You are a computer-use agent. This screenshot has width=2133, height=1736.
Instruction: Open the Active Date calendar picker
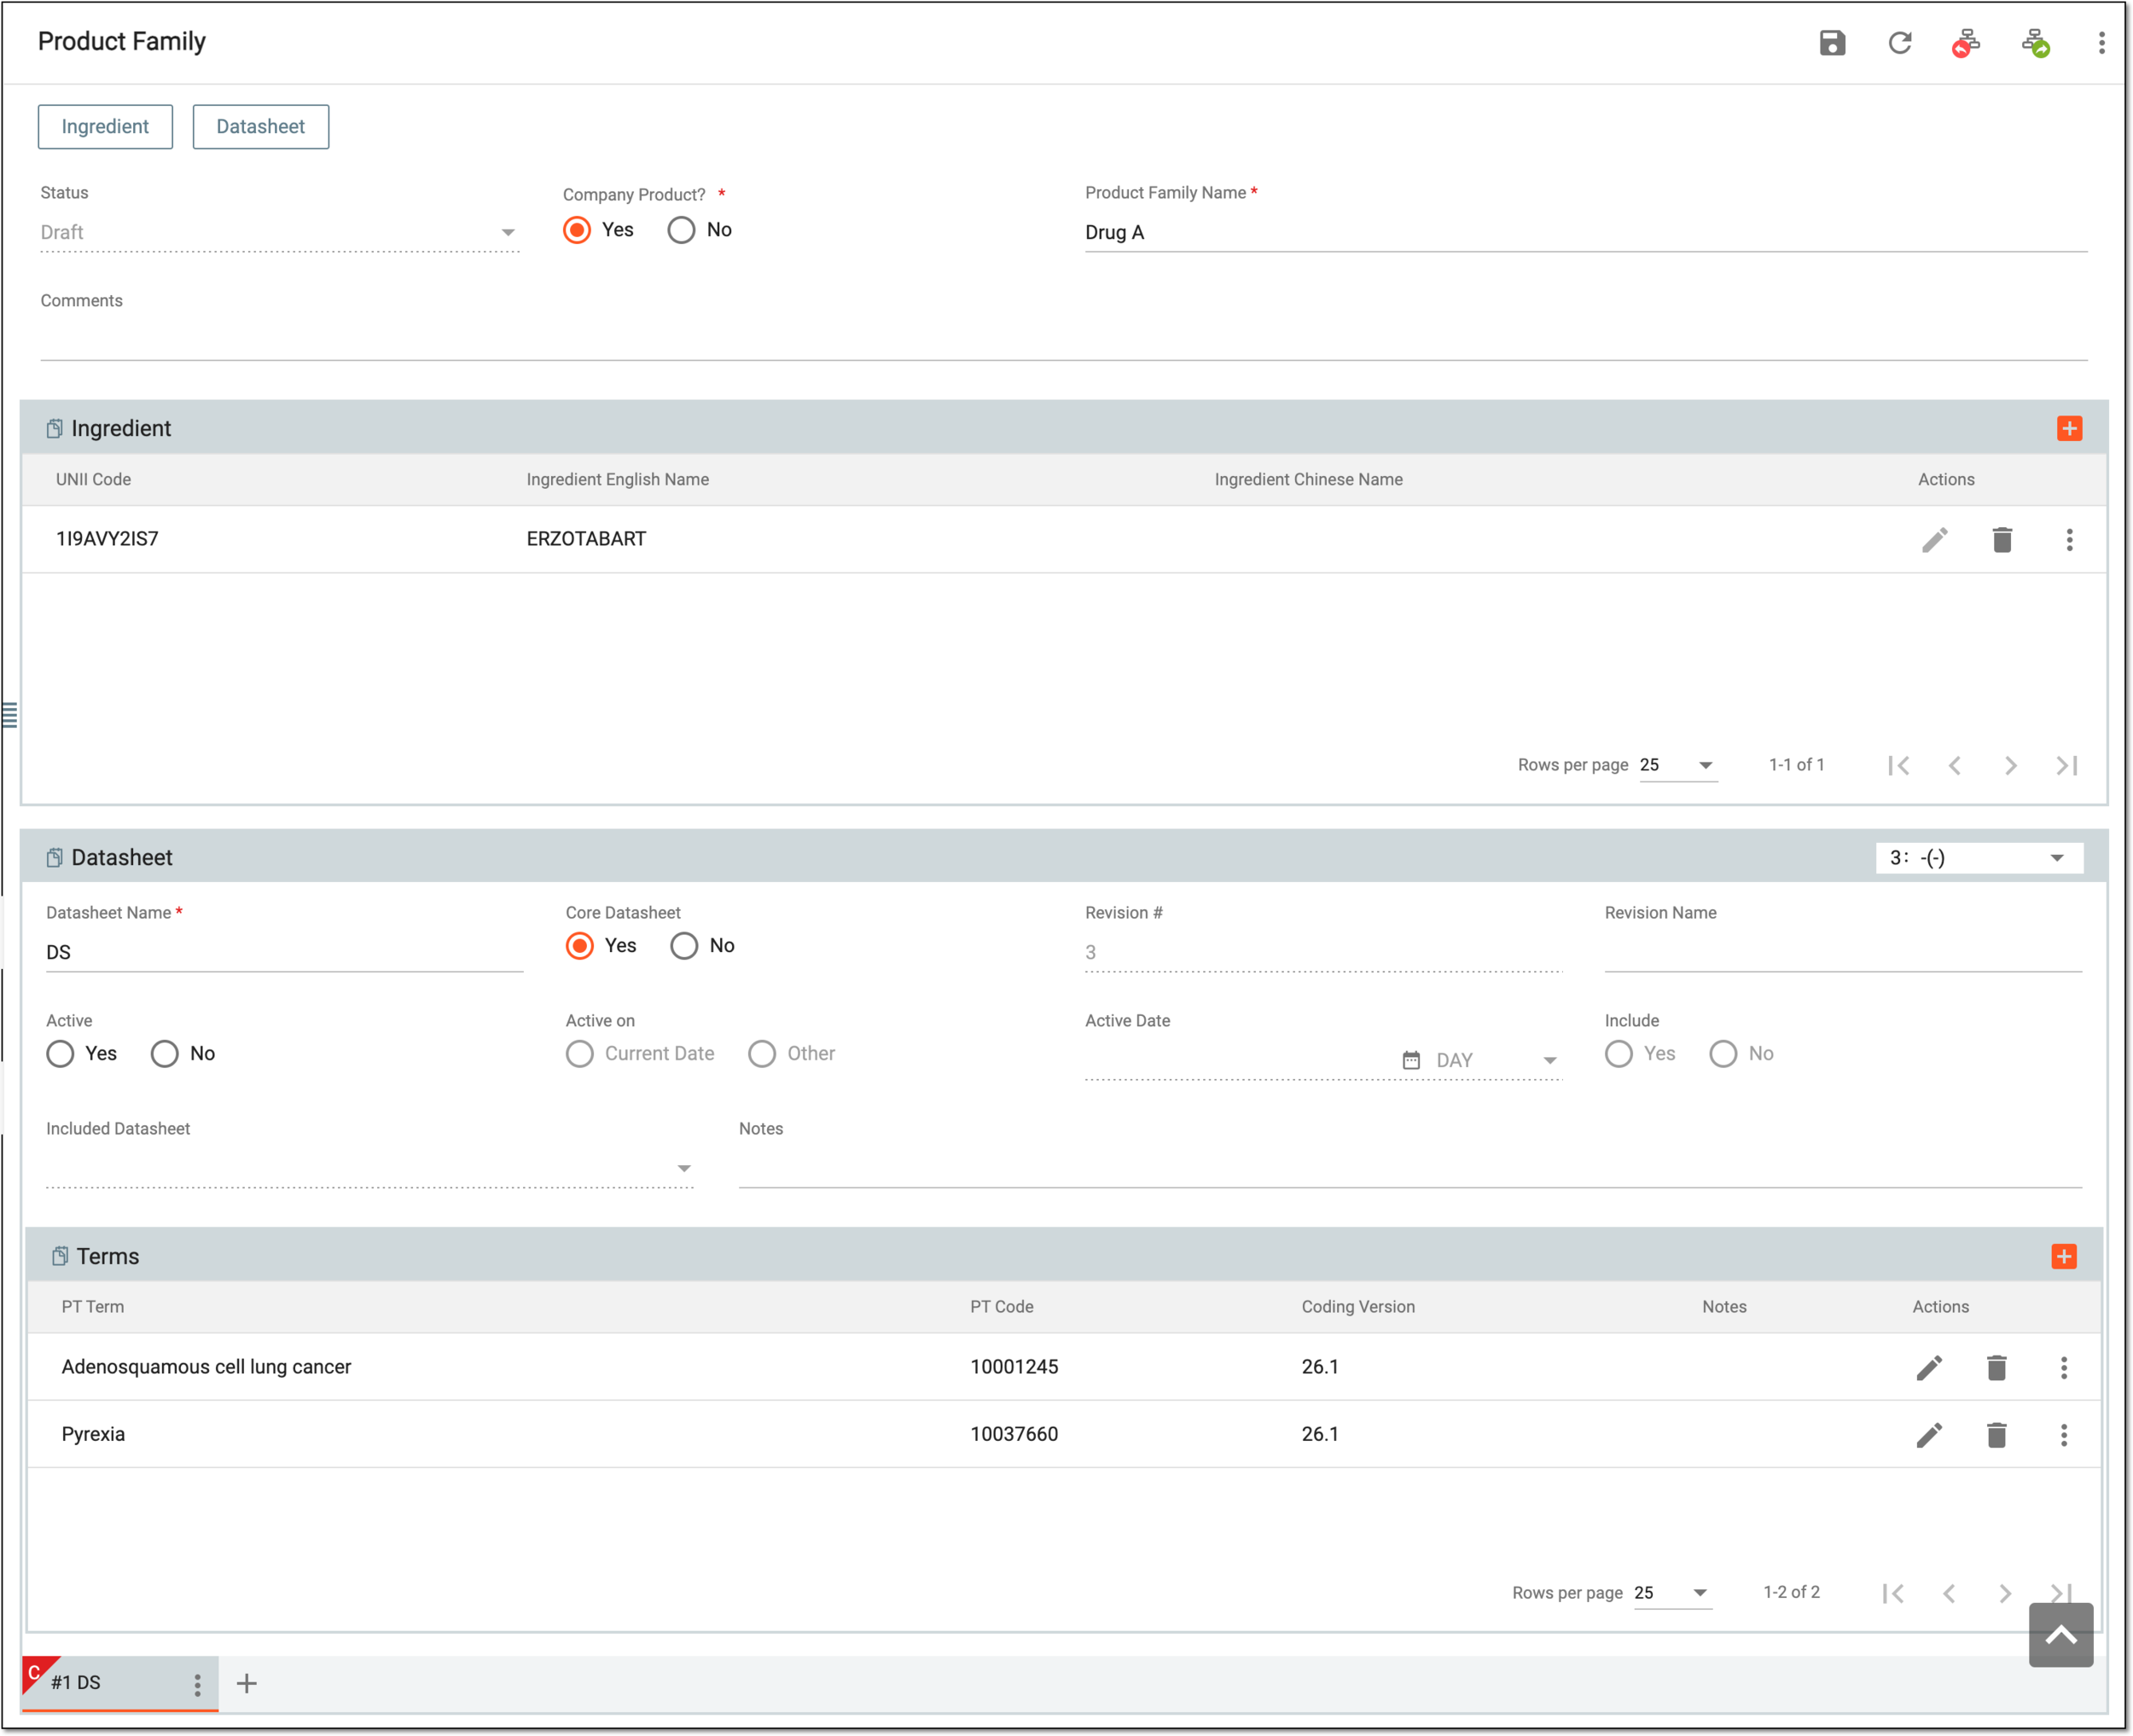coord(1410,1060)
